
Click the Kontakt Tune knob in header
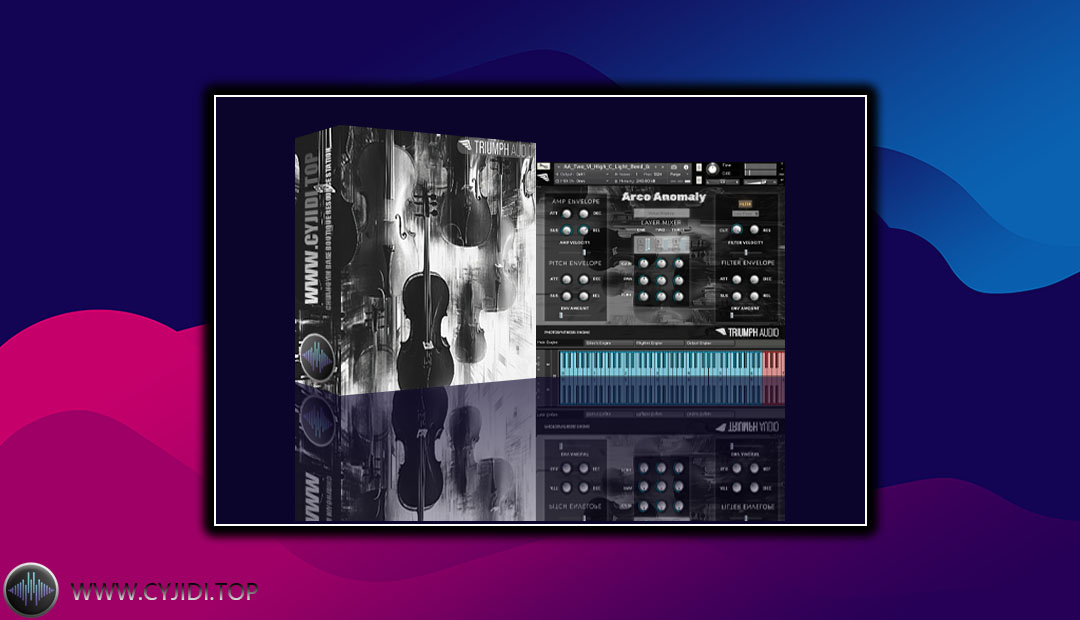point(712,169)
